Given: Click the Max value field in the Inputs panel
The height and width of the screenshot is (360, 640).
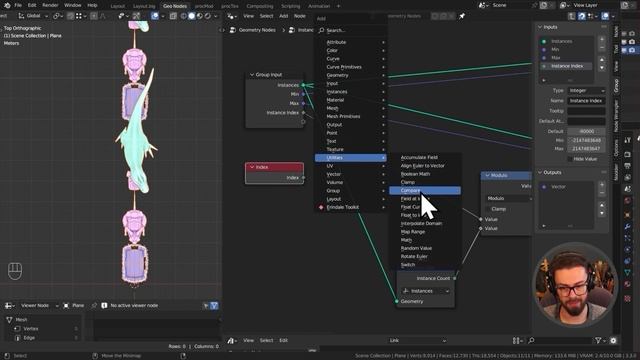Looking at the screenshot, I should pyautogui.click(x=586, y=149).
